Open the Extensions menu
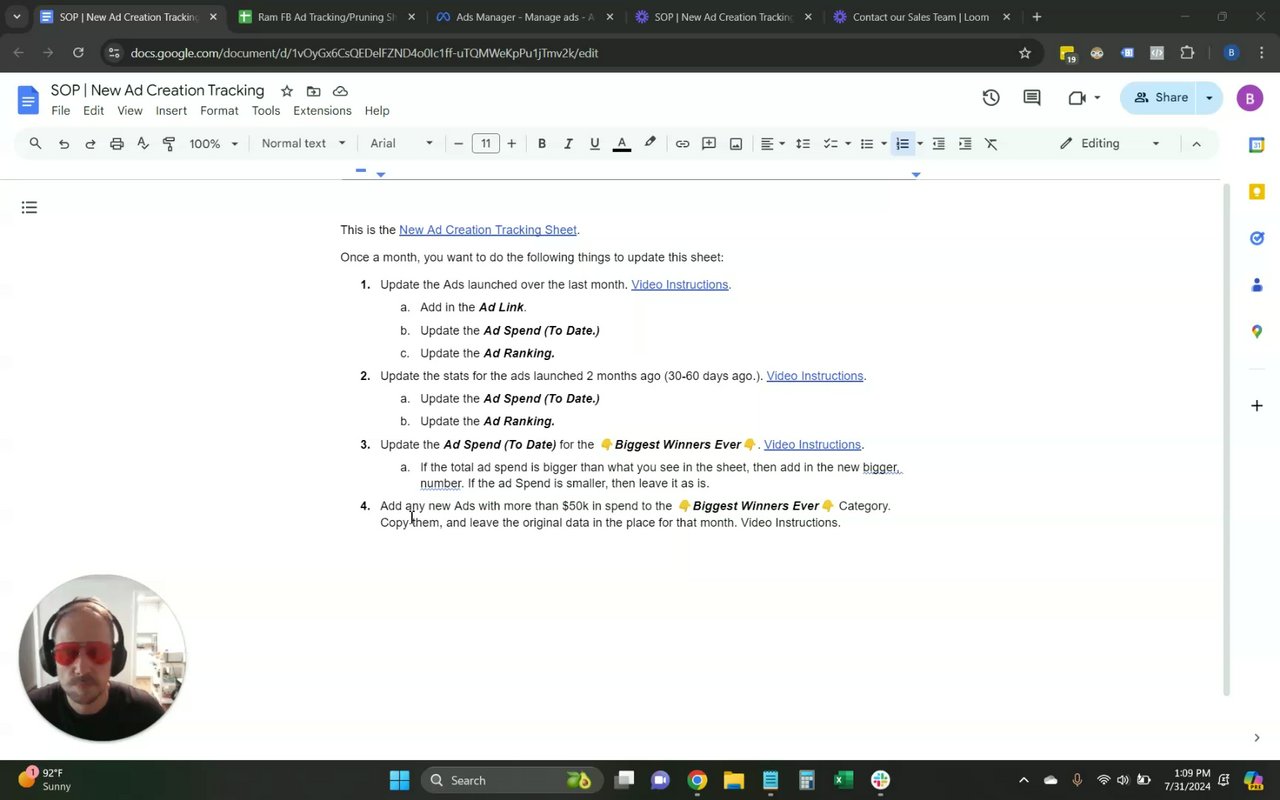The image size is (1280, 800). (322, 111)
